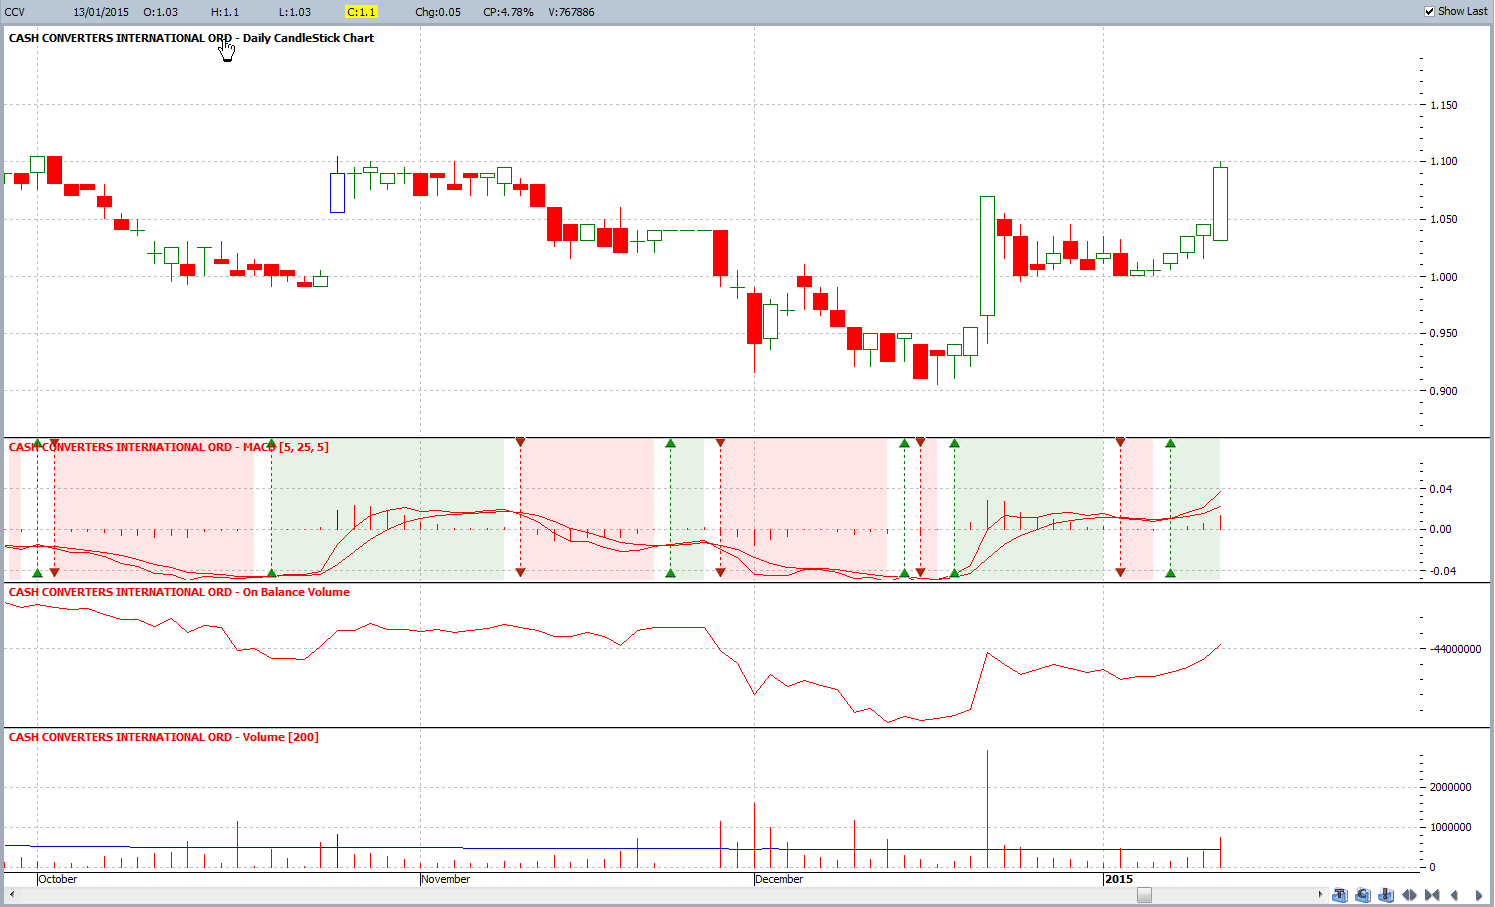Click the 2015 date axis label
Viewport: 1495px width, 907px height.
(1119, 879)
